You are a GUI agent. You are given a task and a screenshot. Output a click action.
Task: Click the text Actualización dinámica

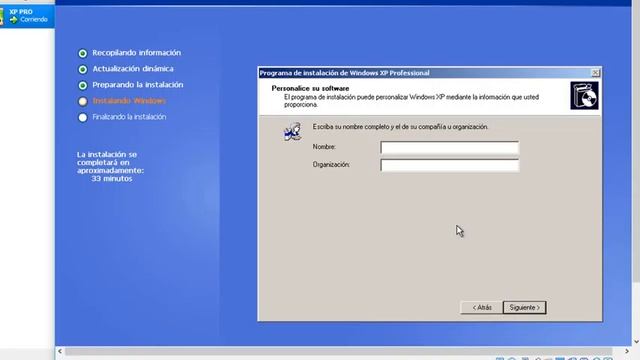pyautogui.click(x=133, y=69)
